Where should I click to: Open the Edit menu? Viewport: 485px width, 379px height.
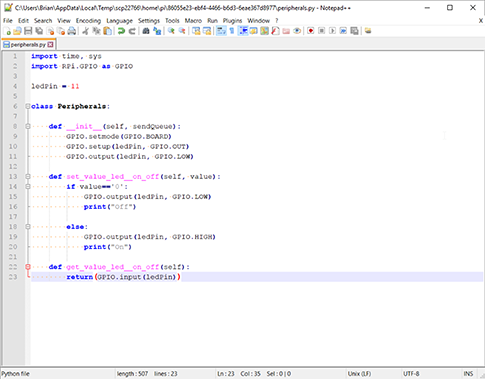(23, 21)
